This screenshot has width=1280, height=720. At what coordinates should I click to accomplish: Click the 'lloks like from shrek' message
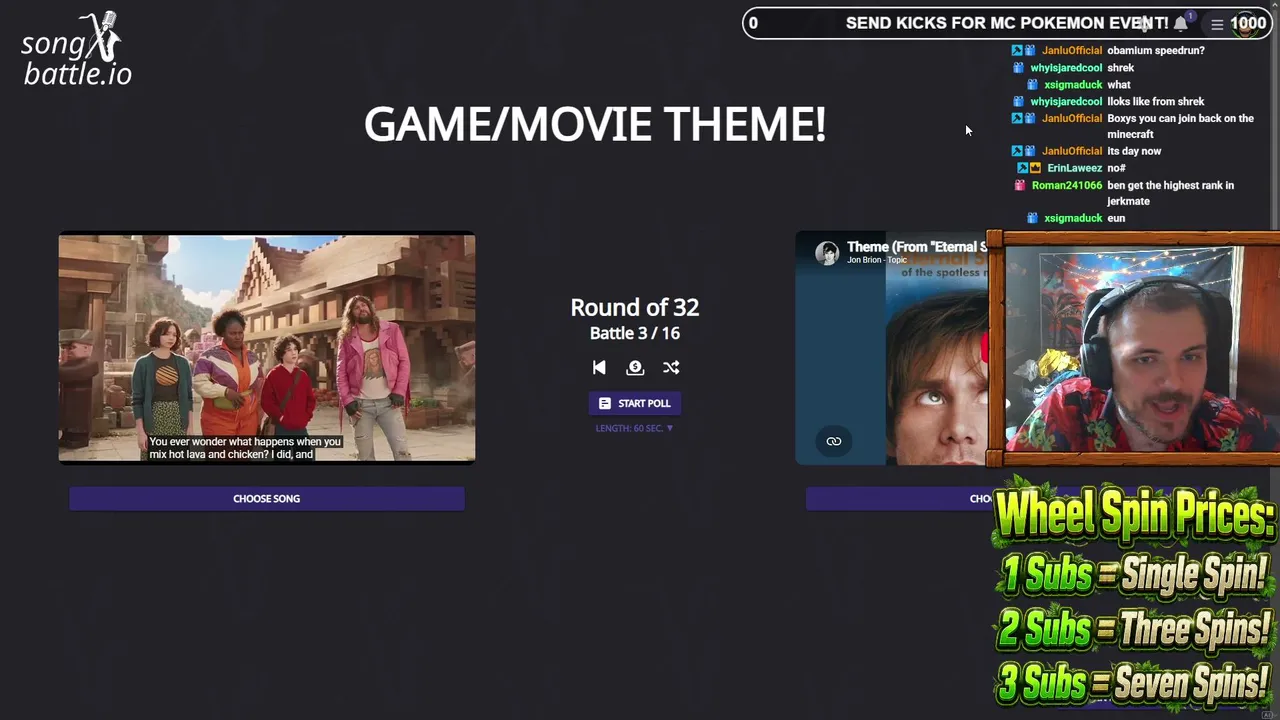click(x=1156, y=101)
